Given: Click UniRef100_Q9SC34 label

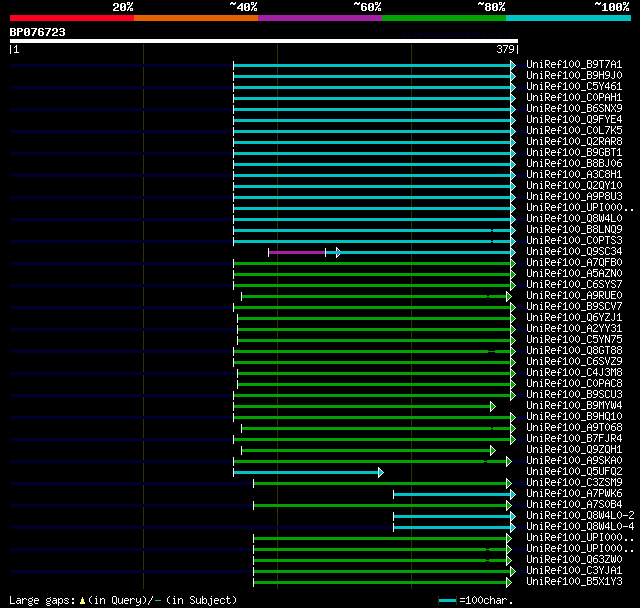Looking at the screenshot, I should (574, 252).
